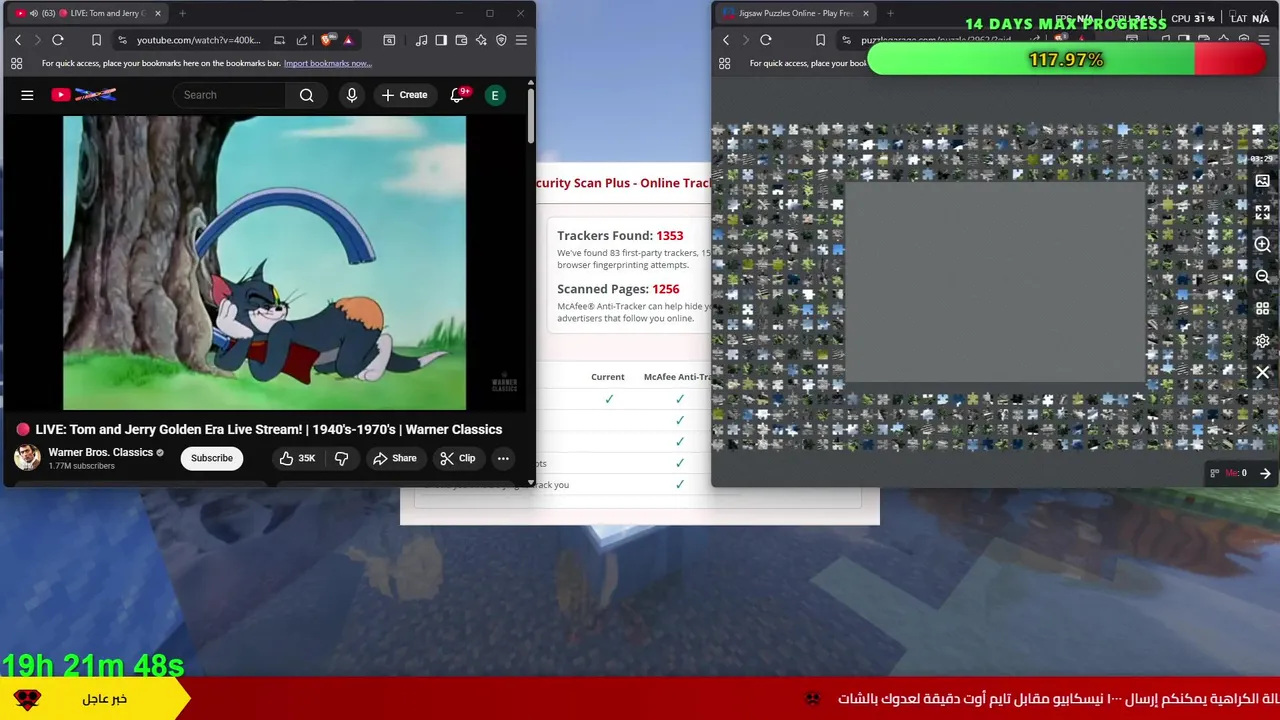The width and height of the screenshot is (1280, 720).
Task: Select the LIVE: Tom and Jerry browser tab
Action: coord(88,13)
